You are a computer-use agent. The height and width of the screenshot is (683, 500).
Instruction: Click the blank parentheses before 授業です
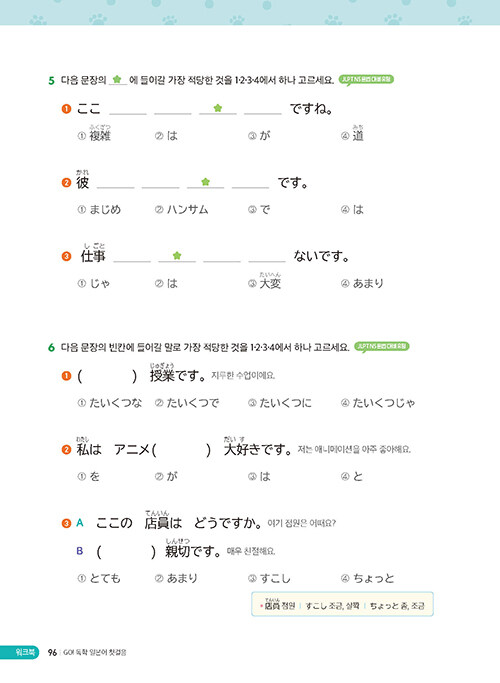pos(107,376)
